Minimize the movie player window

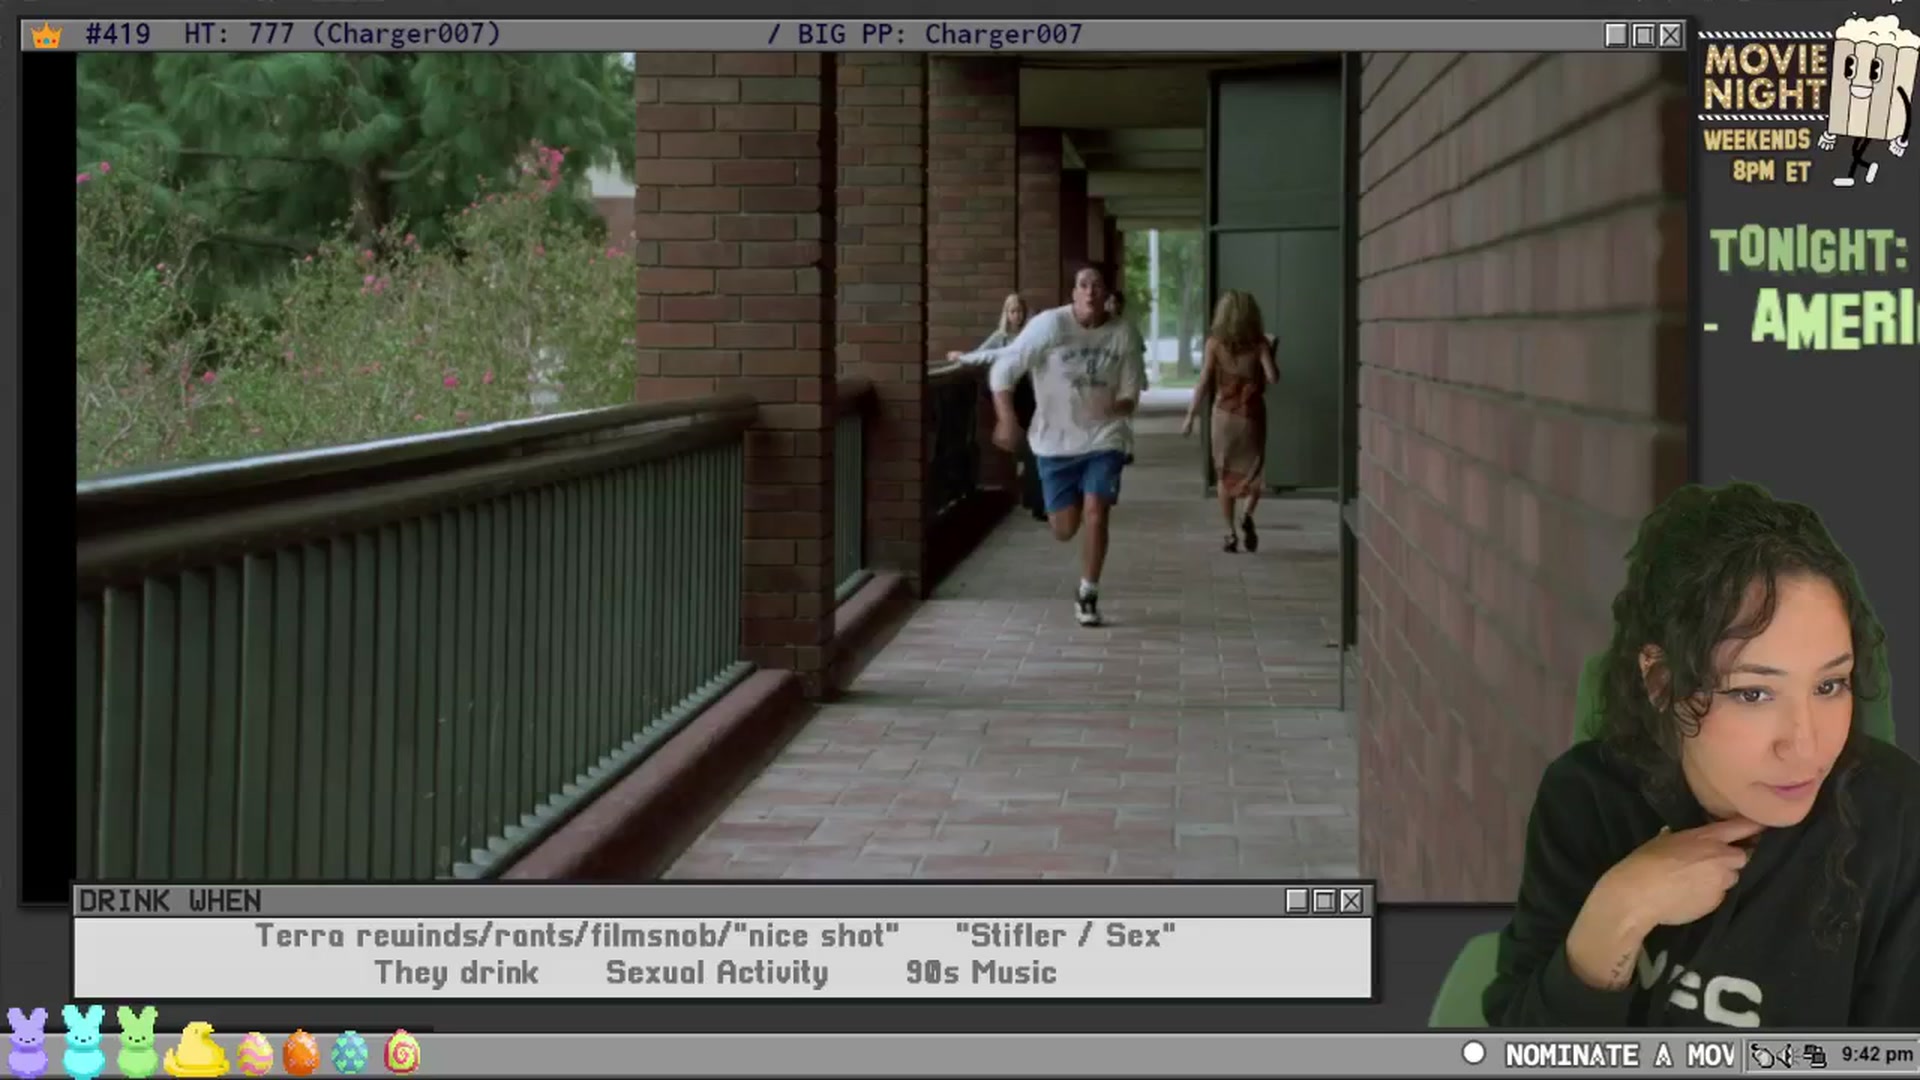click(1616, 35)
